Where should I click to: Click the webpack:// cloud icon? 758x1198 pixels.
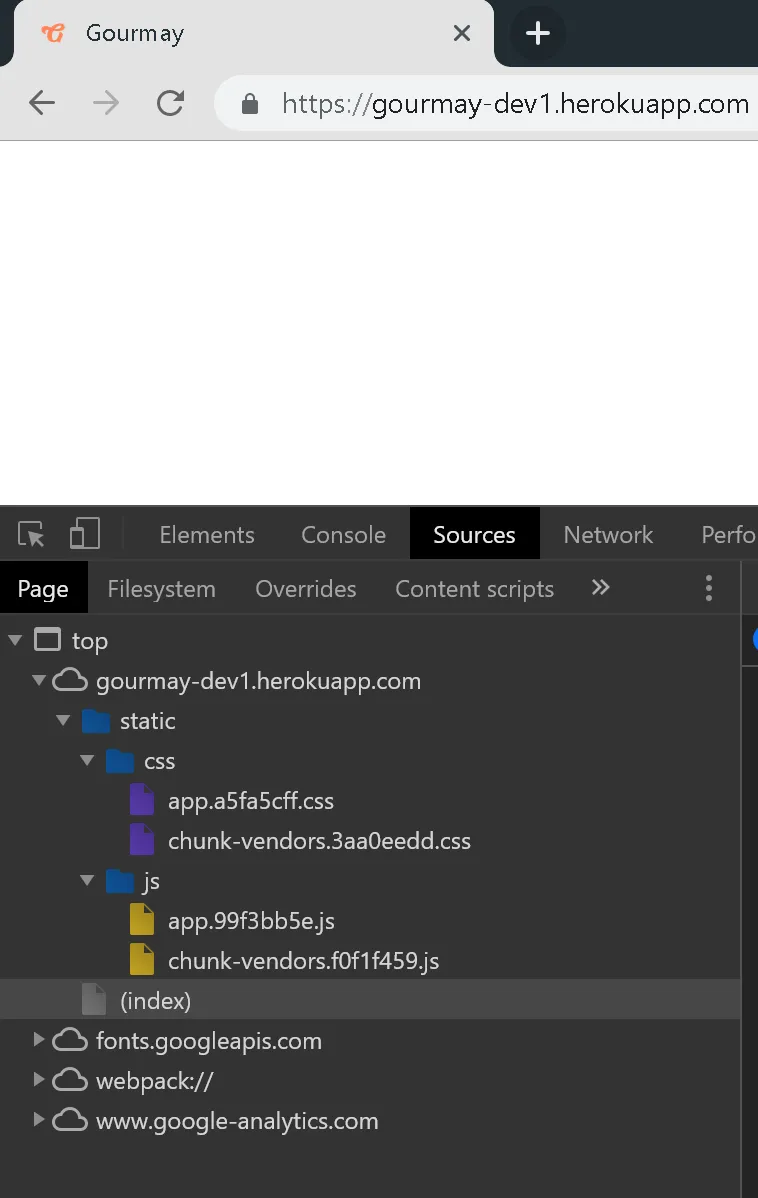point(70,1080)
